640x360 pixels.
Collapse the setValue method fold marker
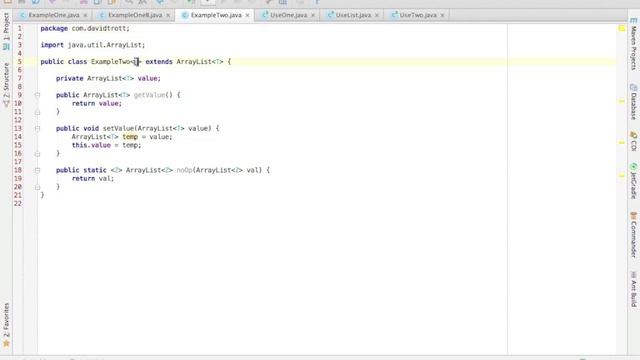(37, 129)
